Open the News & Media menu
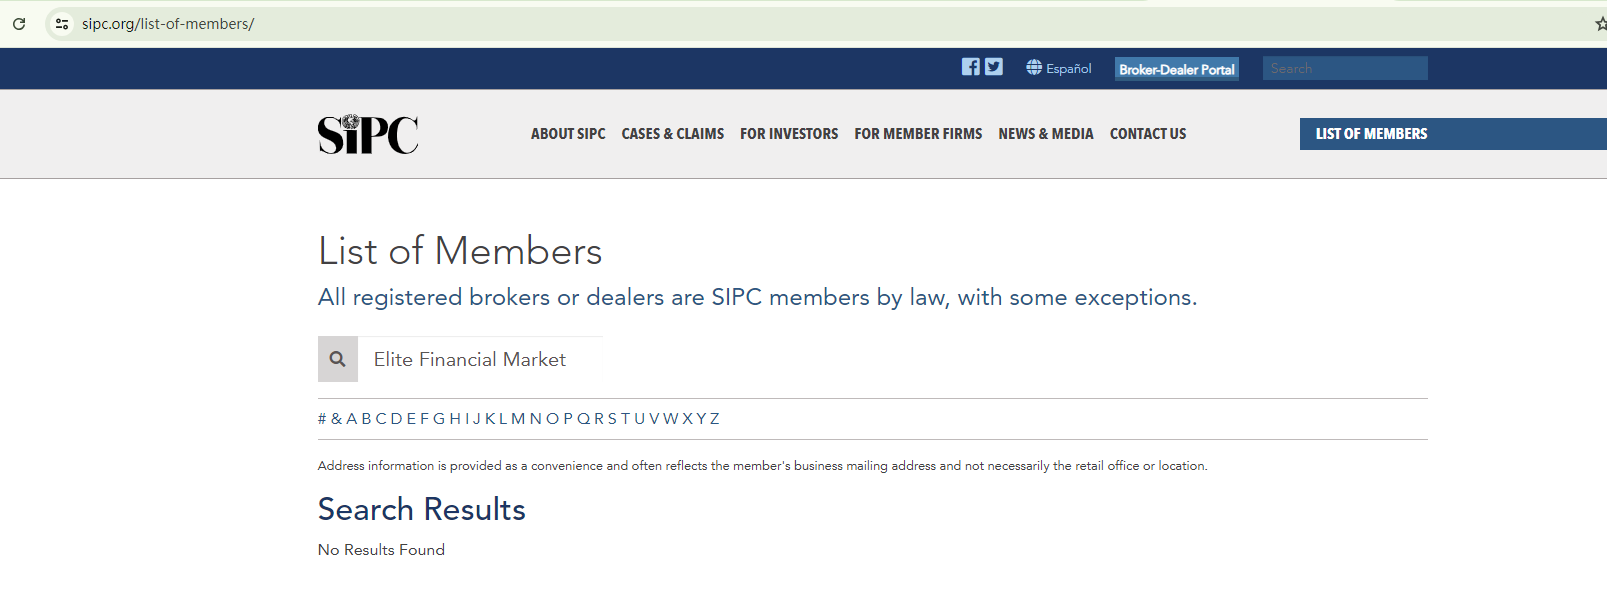Image resolution: width=1607 pixels, height=608 pixels. click(1046, 134)
